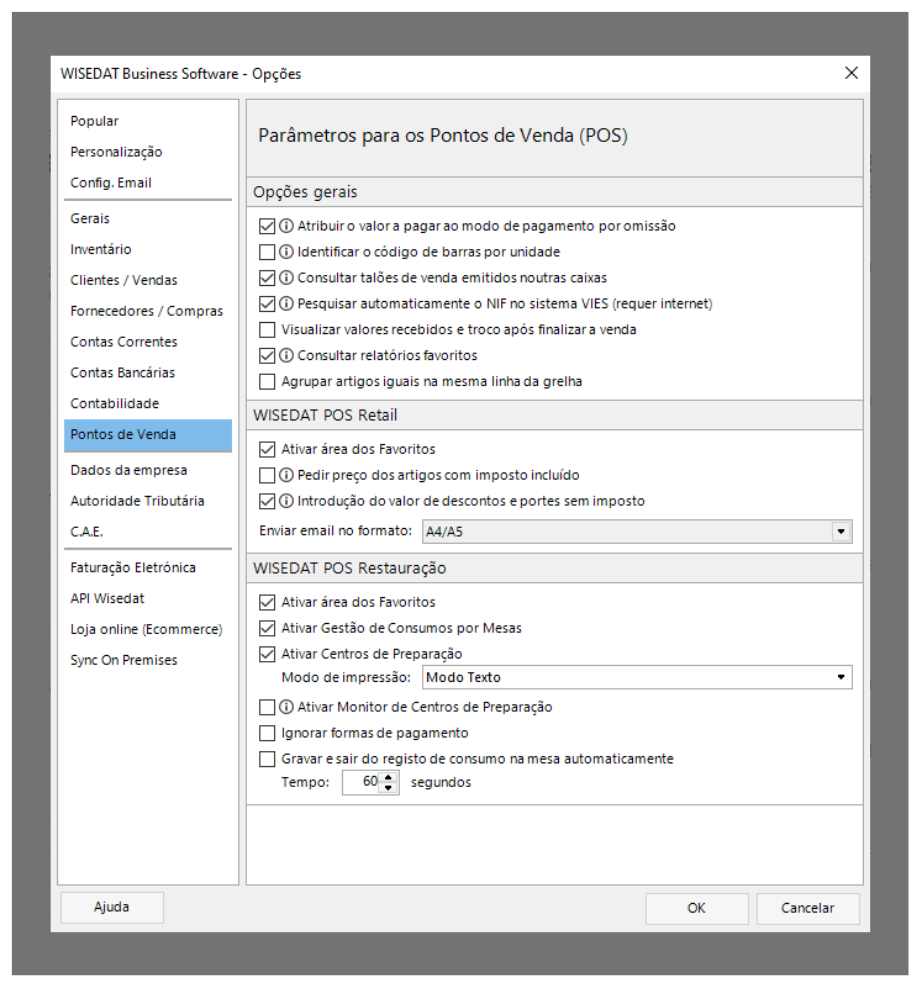Click info icon beside 'Introdução do valor de descontos'
The image size is (920, 990).
pyautogui.click(x=286, y=501)
